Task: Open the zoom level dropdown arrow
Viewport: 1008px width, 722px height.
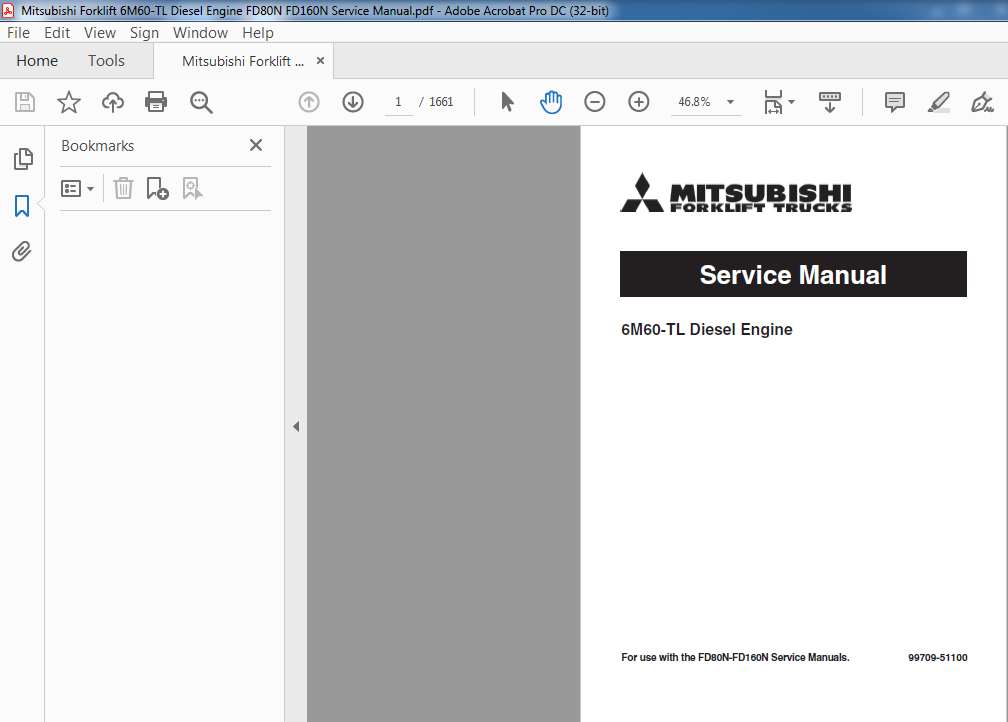Action: [x=730, y=102]
